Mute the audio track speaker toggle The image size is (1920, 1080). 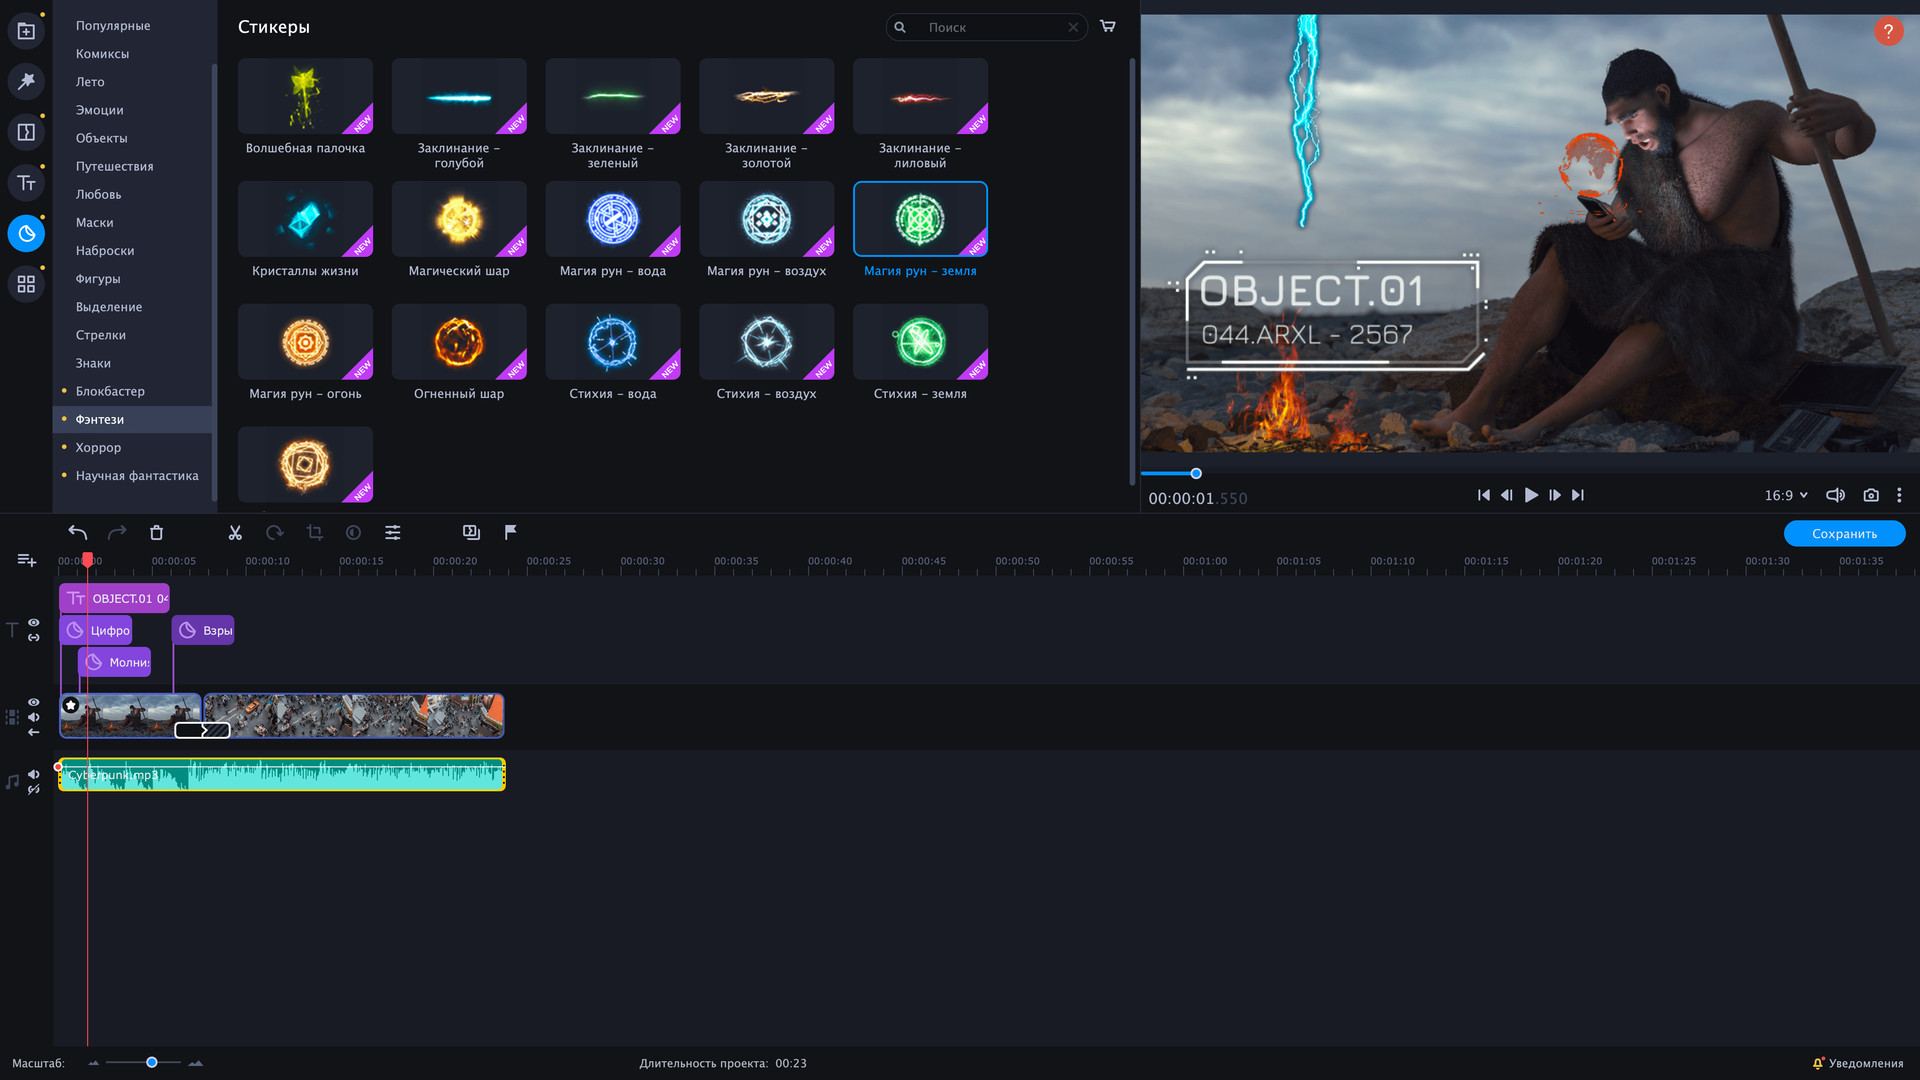(34, 774)
